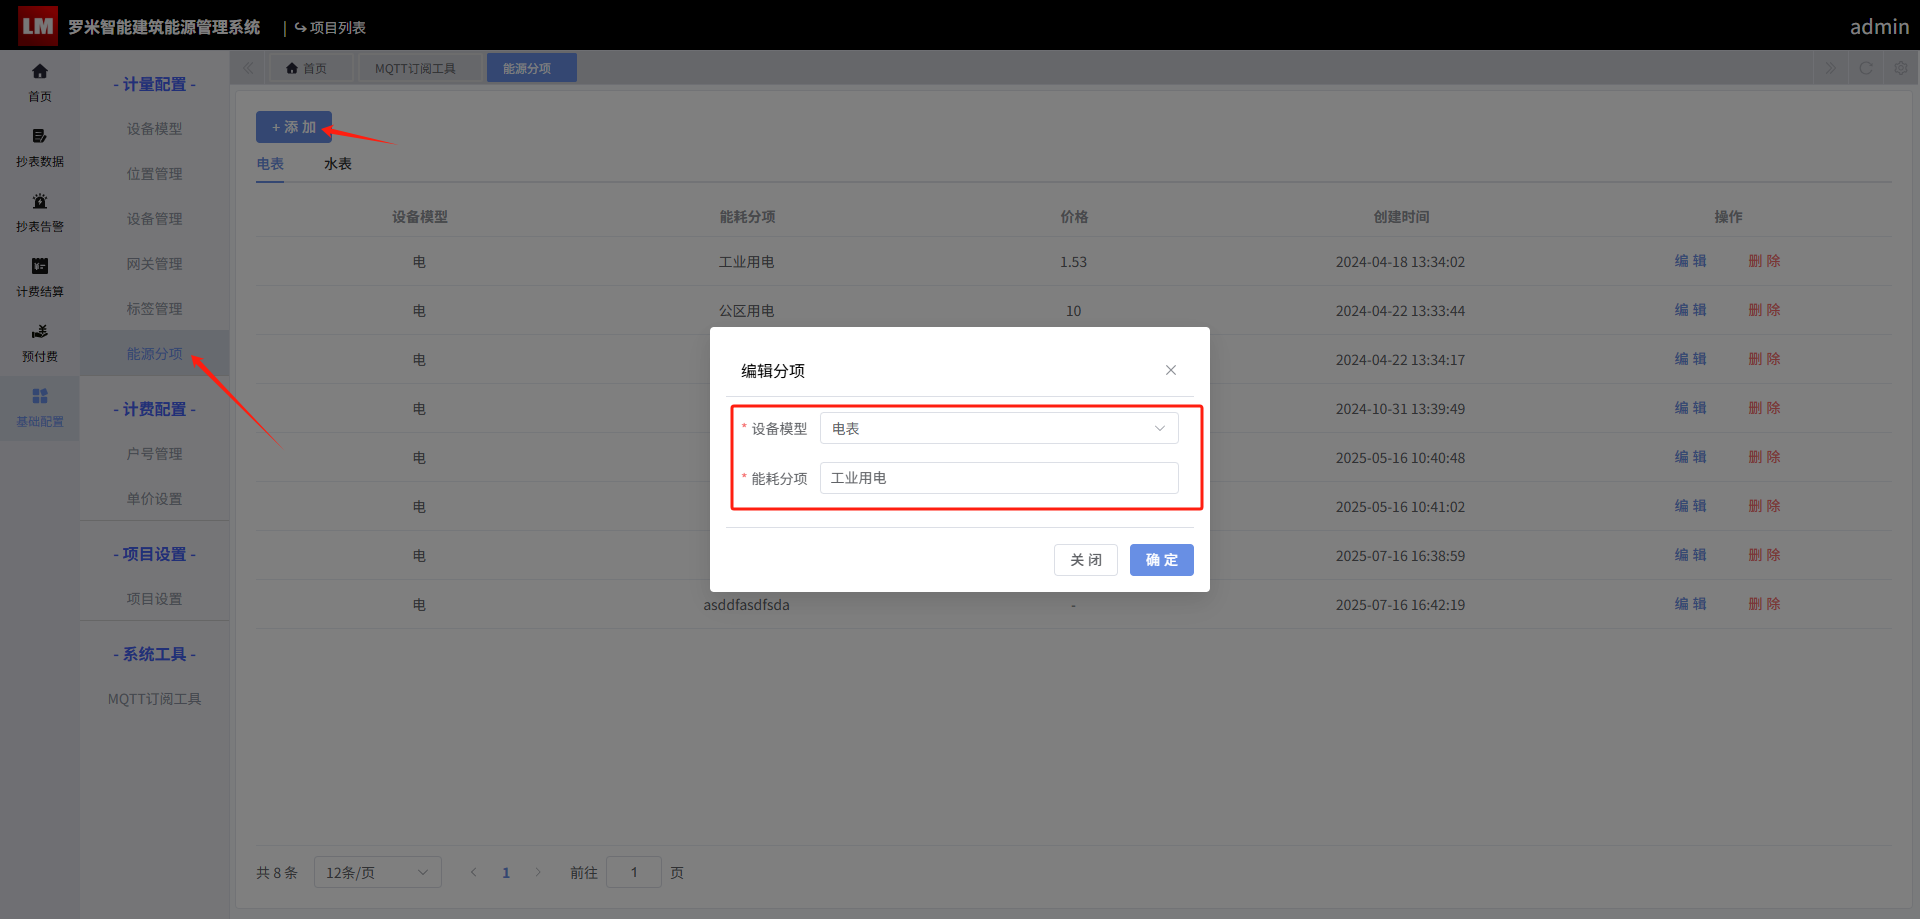
Task: Click the + 添加 button
Action: pyautogui.click(x=294, y=127)
